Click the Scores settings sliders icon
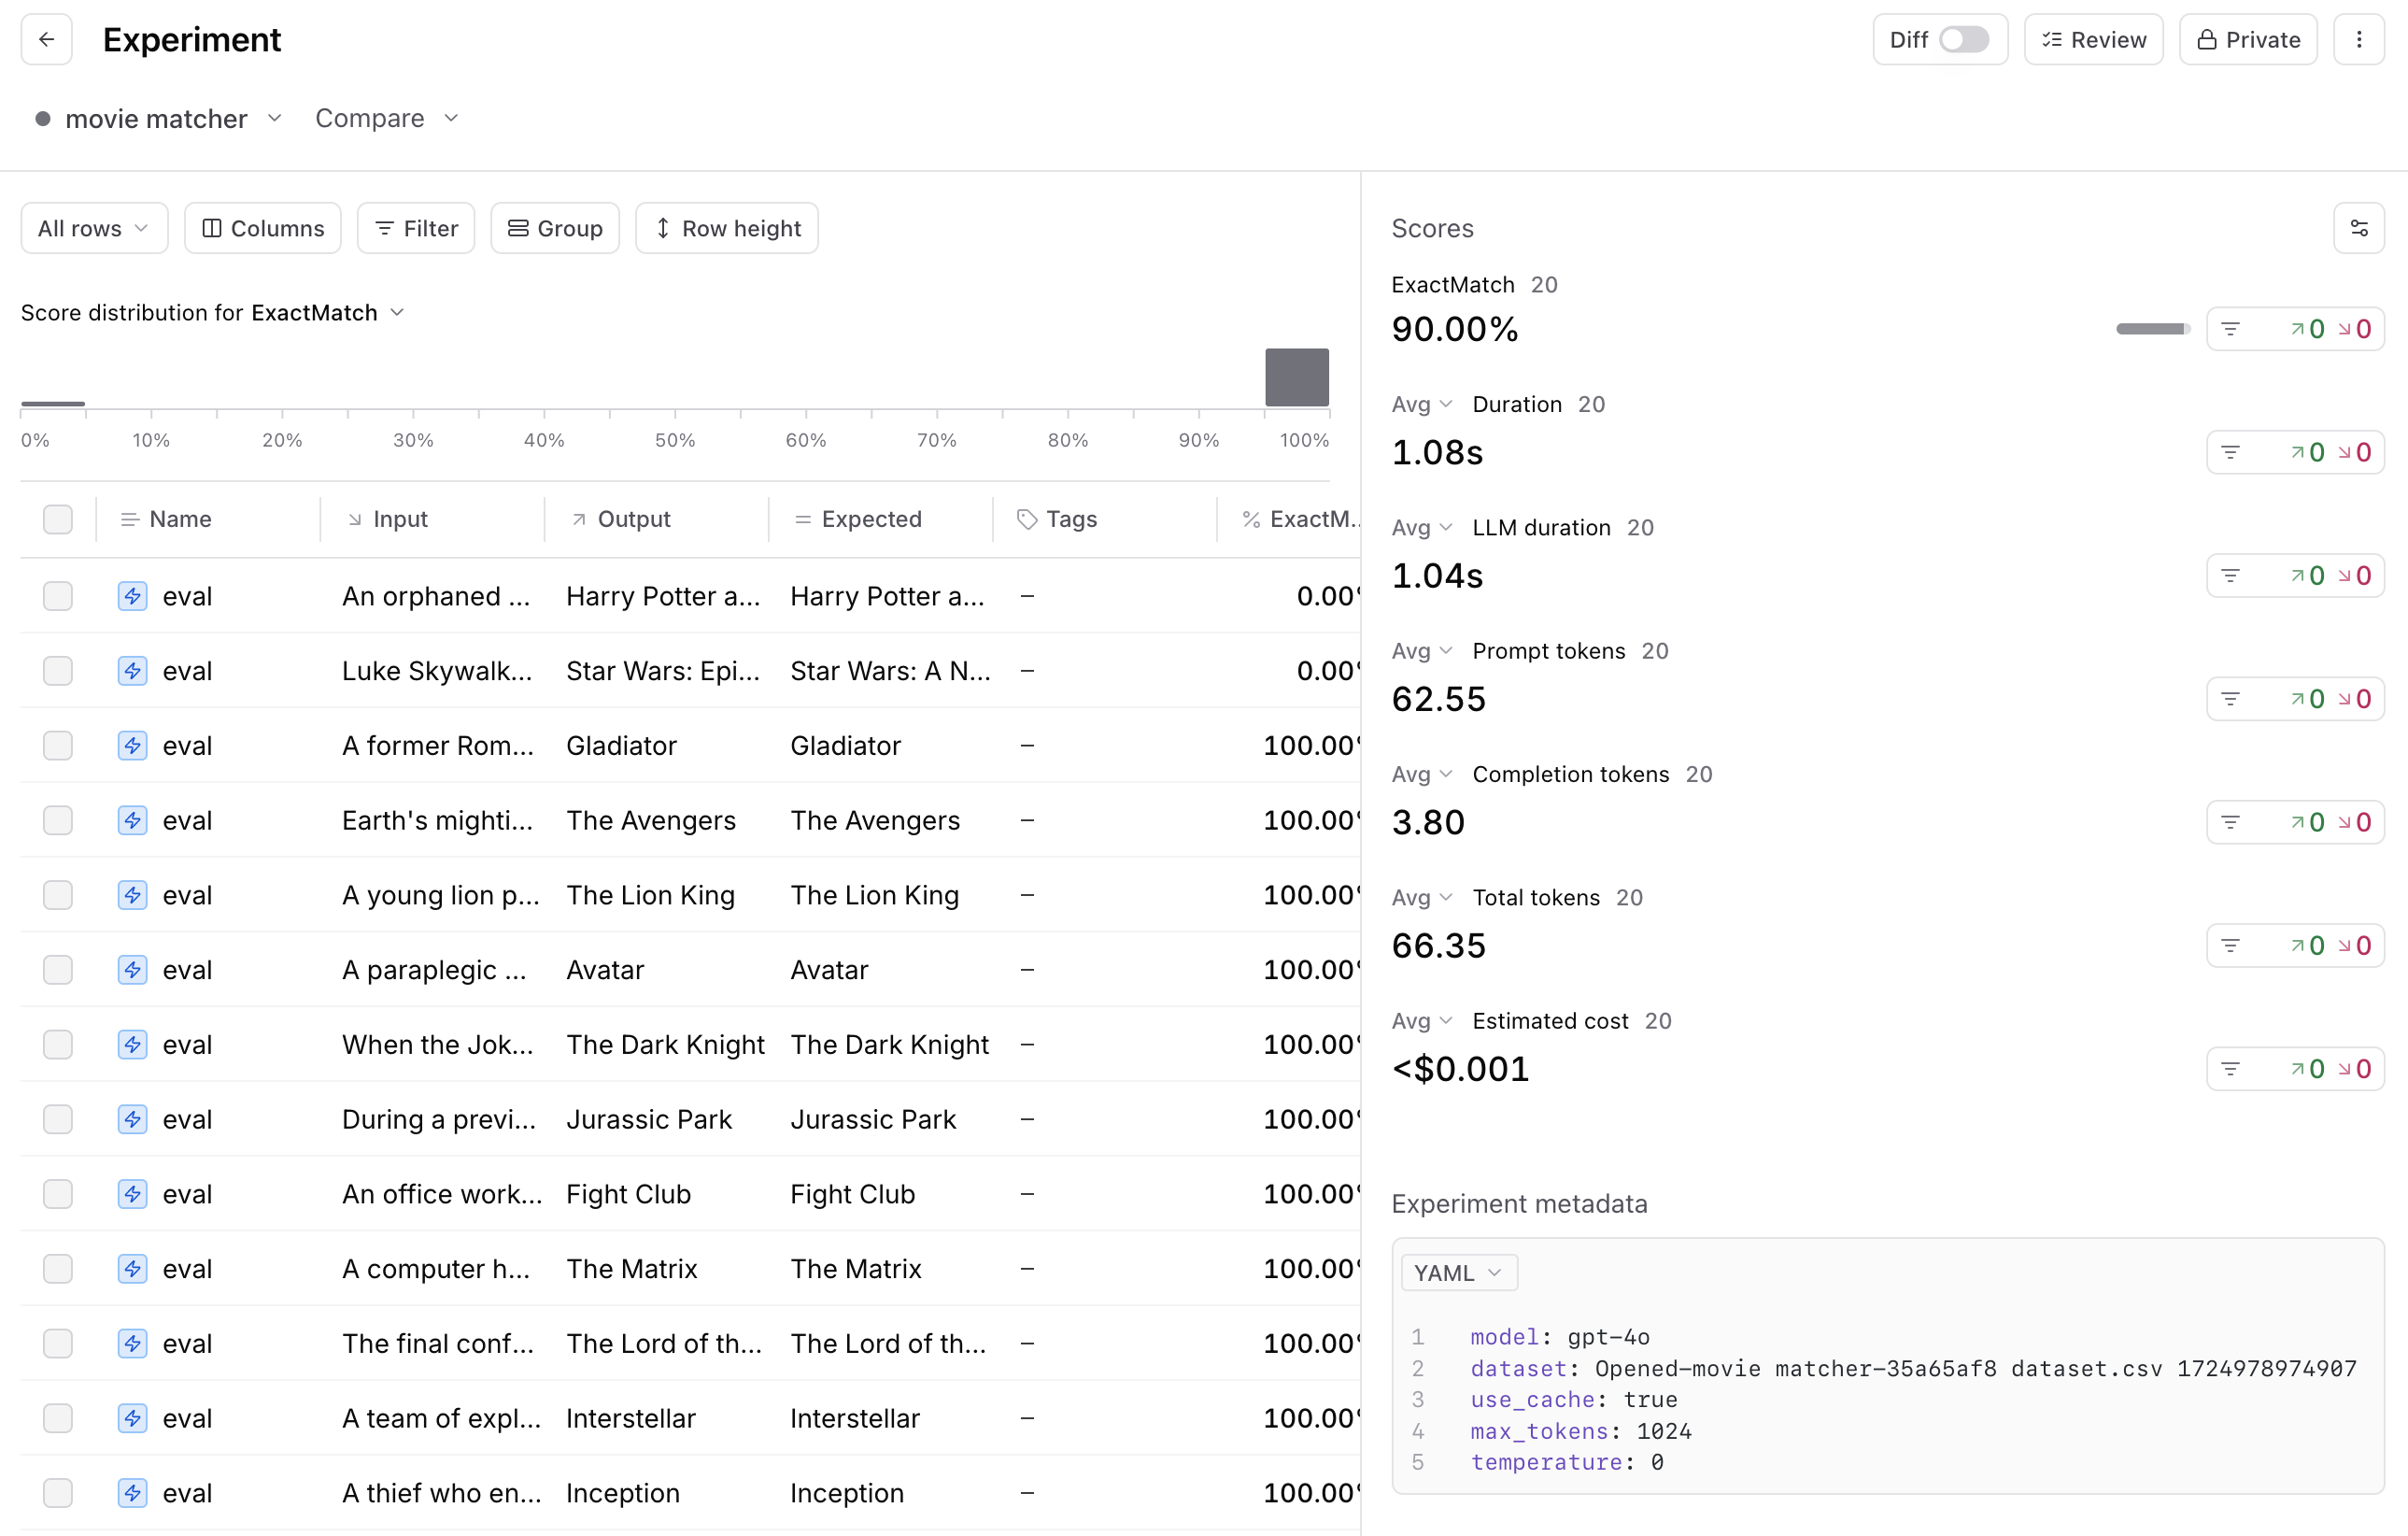Screen dimensions: 2408x1536 tap(2359, 228)
